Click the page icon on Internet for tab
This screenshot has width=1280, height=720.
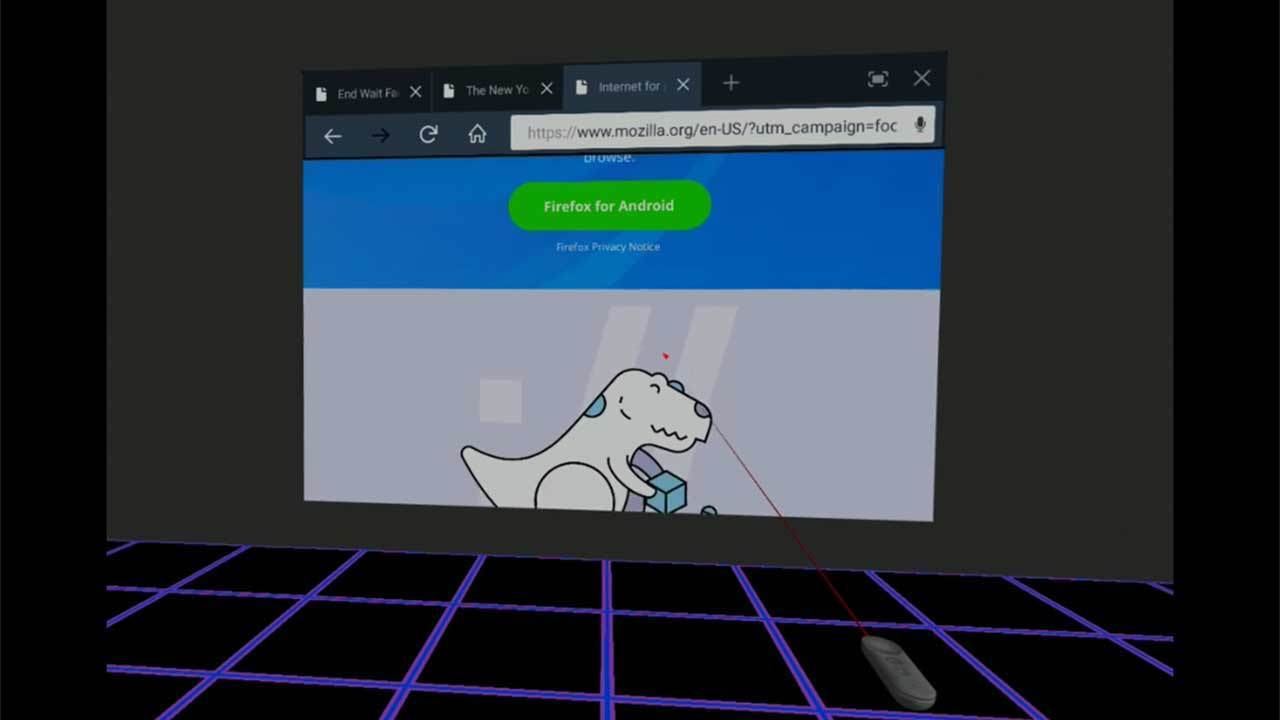581,87
